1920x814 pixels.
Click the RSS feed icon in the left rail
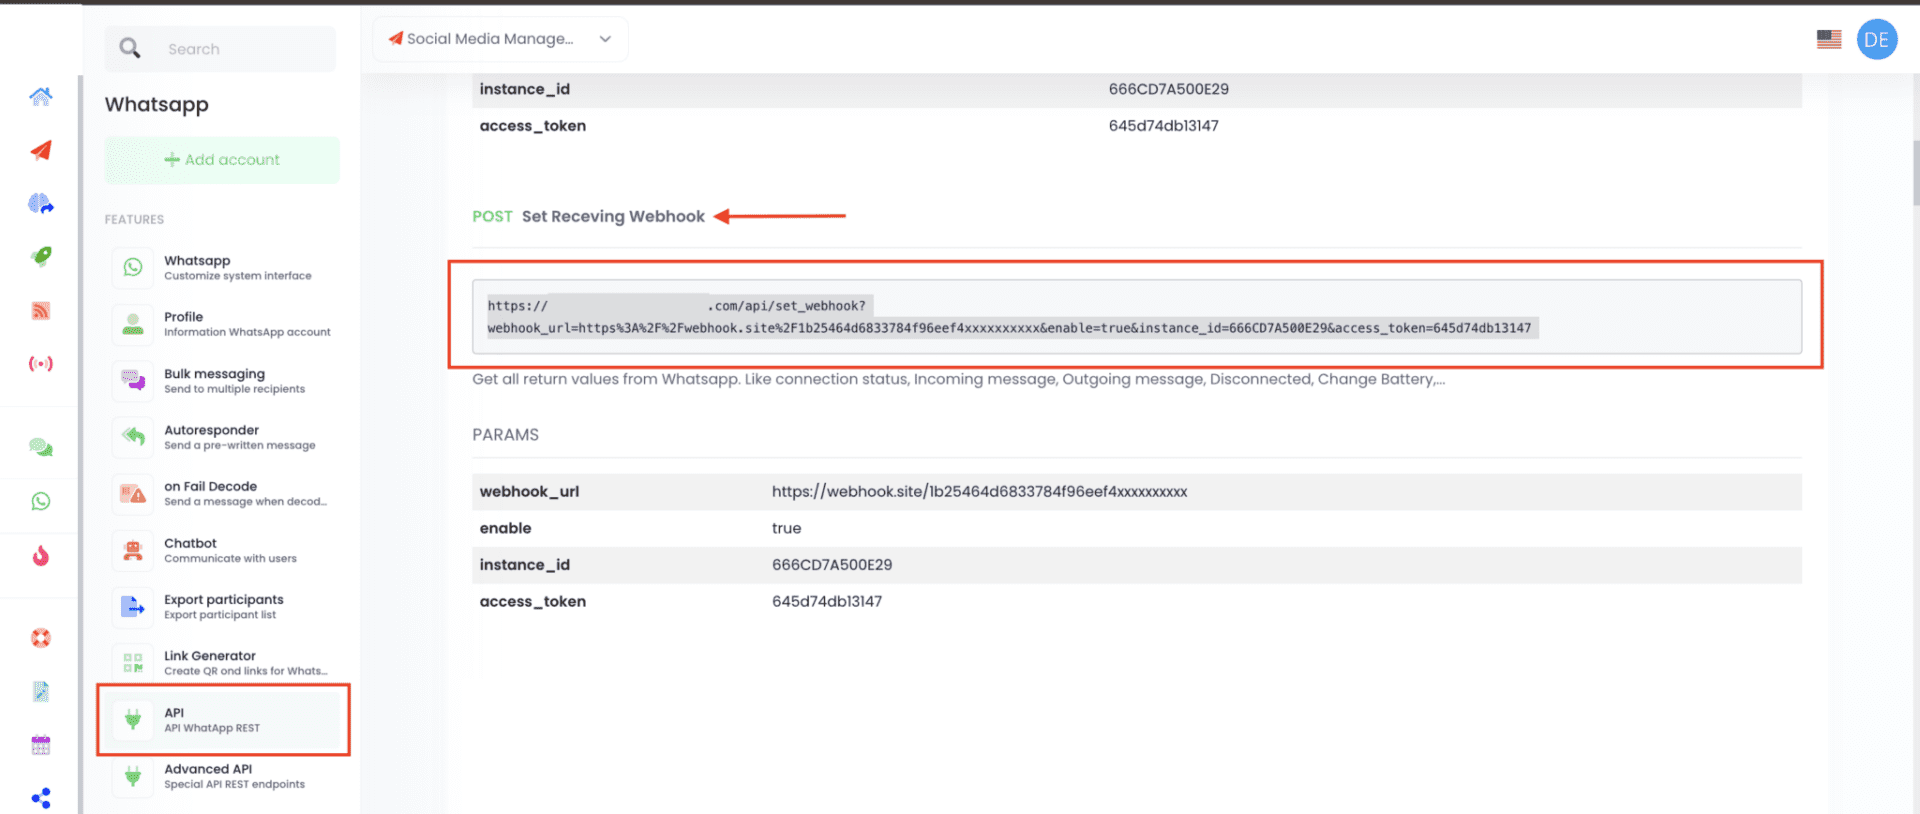point(41,311)
